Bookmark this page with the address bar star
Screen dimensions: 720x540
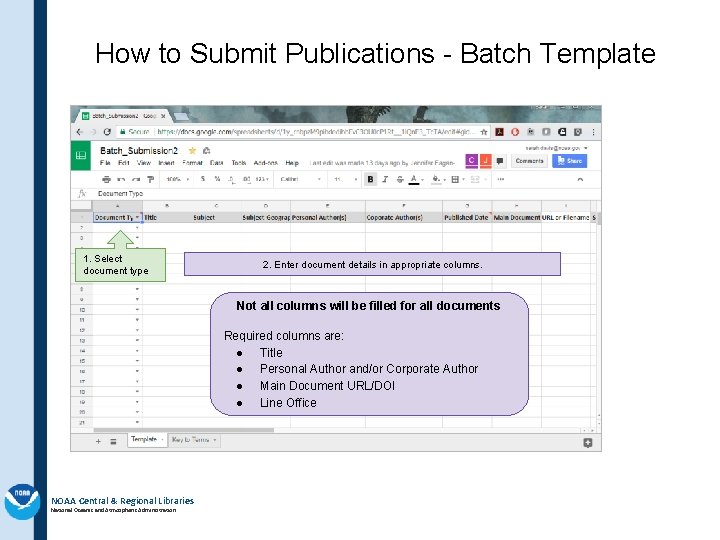[484, 132]
